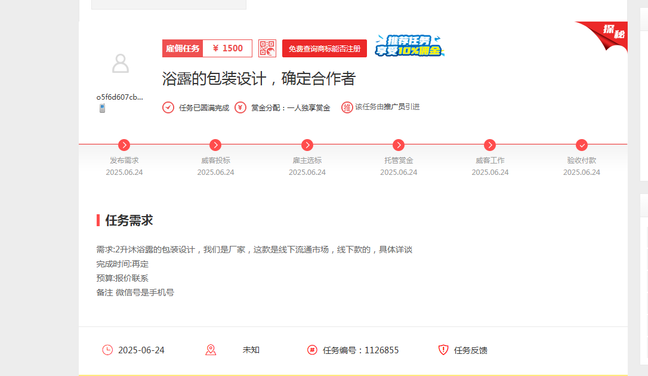The height and width of the screenshot is (376, 648).
Task: Click the 完成时间:再定 line
Action: [x=122, y=264]
